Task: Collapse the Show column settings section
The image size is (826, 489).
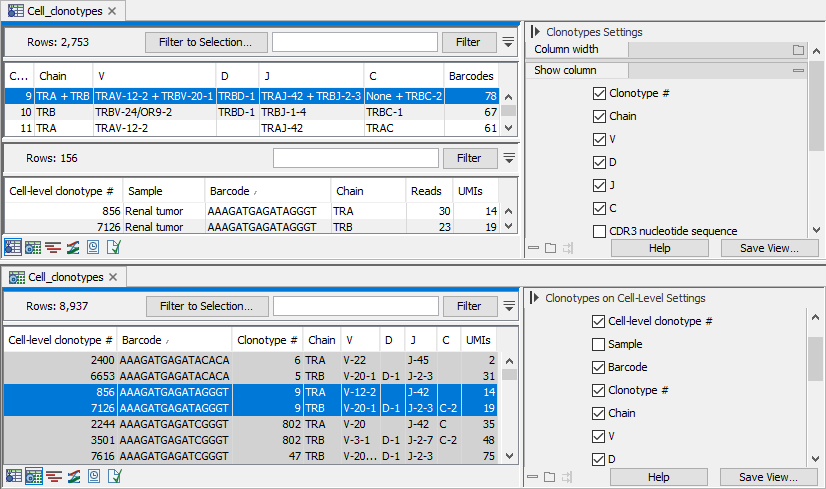Action: [x=798, y=70]
